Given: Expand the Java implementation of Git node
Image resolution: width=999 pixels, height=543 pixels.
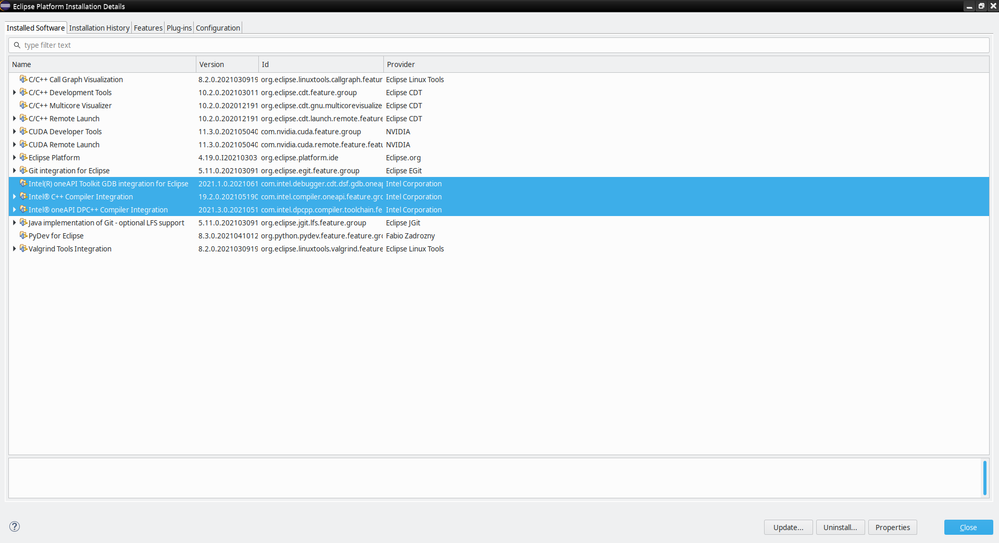Looking at the screenshot, I should pos(14,222).
